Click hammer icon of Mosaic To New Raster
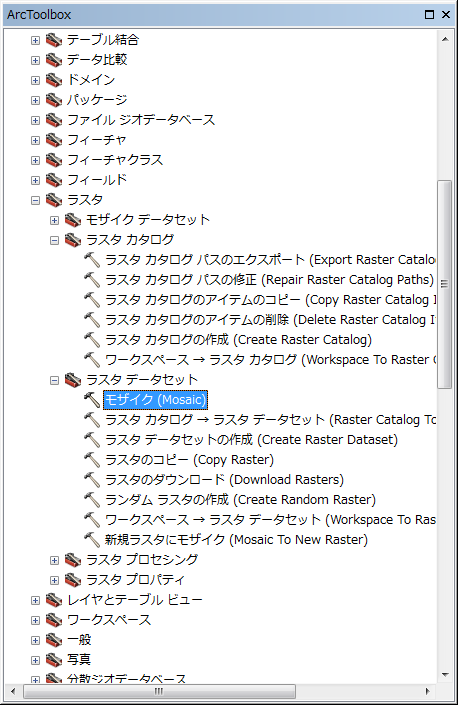 pyautogui.click(x=92, y=540)
